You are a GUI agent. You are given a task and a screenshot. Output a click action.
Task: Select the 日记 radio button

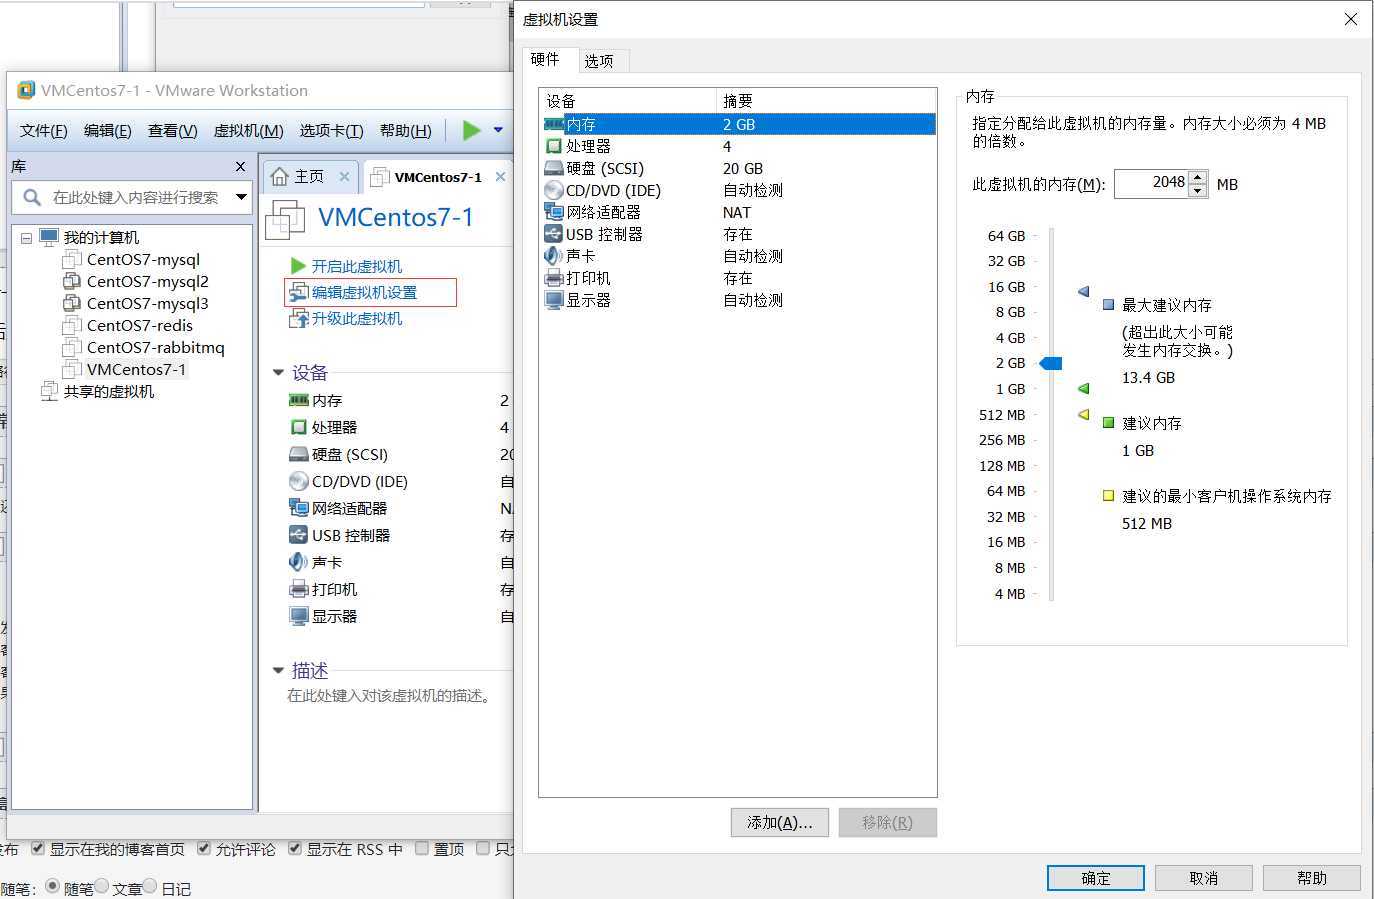point(150,886)
